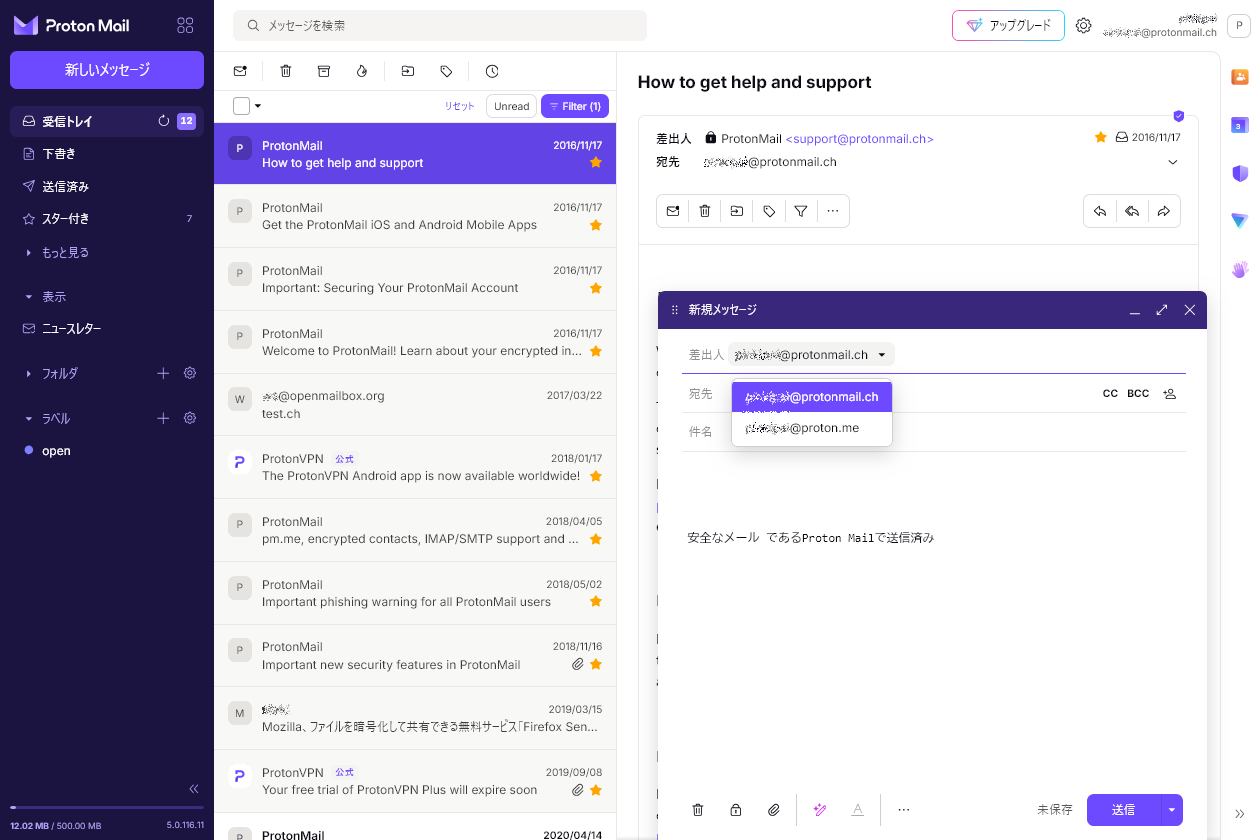Open the スター付き starred folder
Viewport: 1260px width, 840px height.
(x=107, y=218)
